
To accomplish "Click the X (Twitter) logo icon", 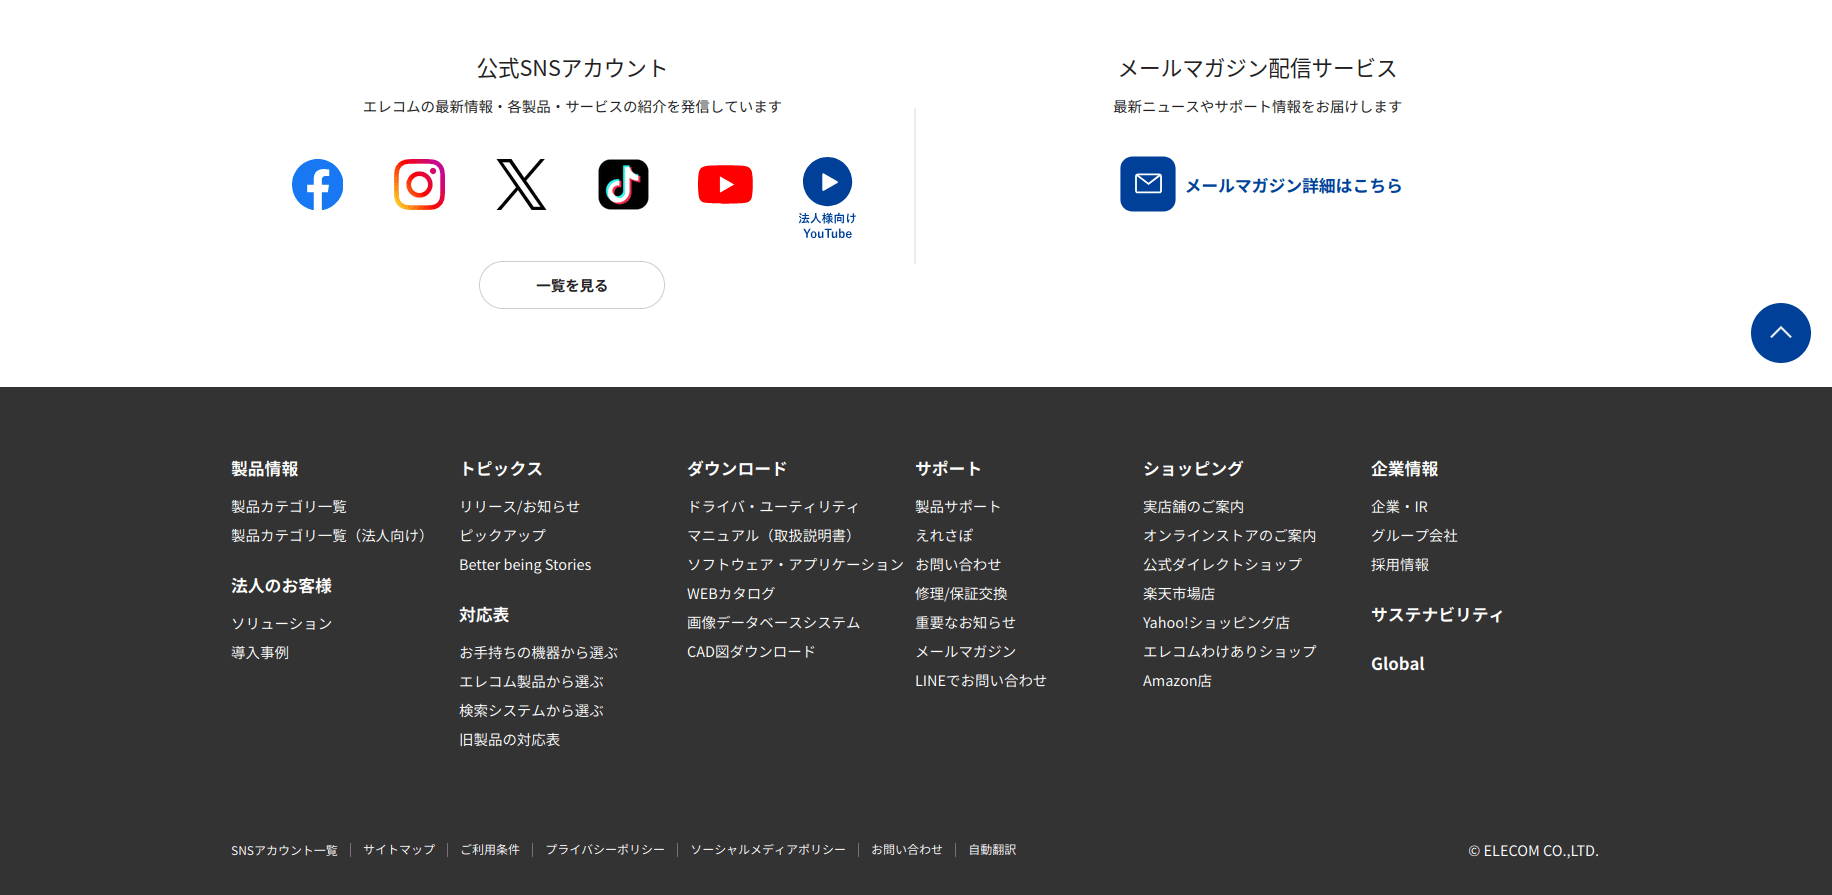I will point(521,185).
